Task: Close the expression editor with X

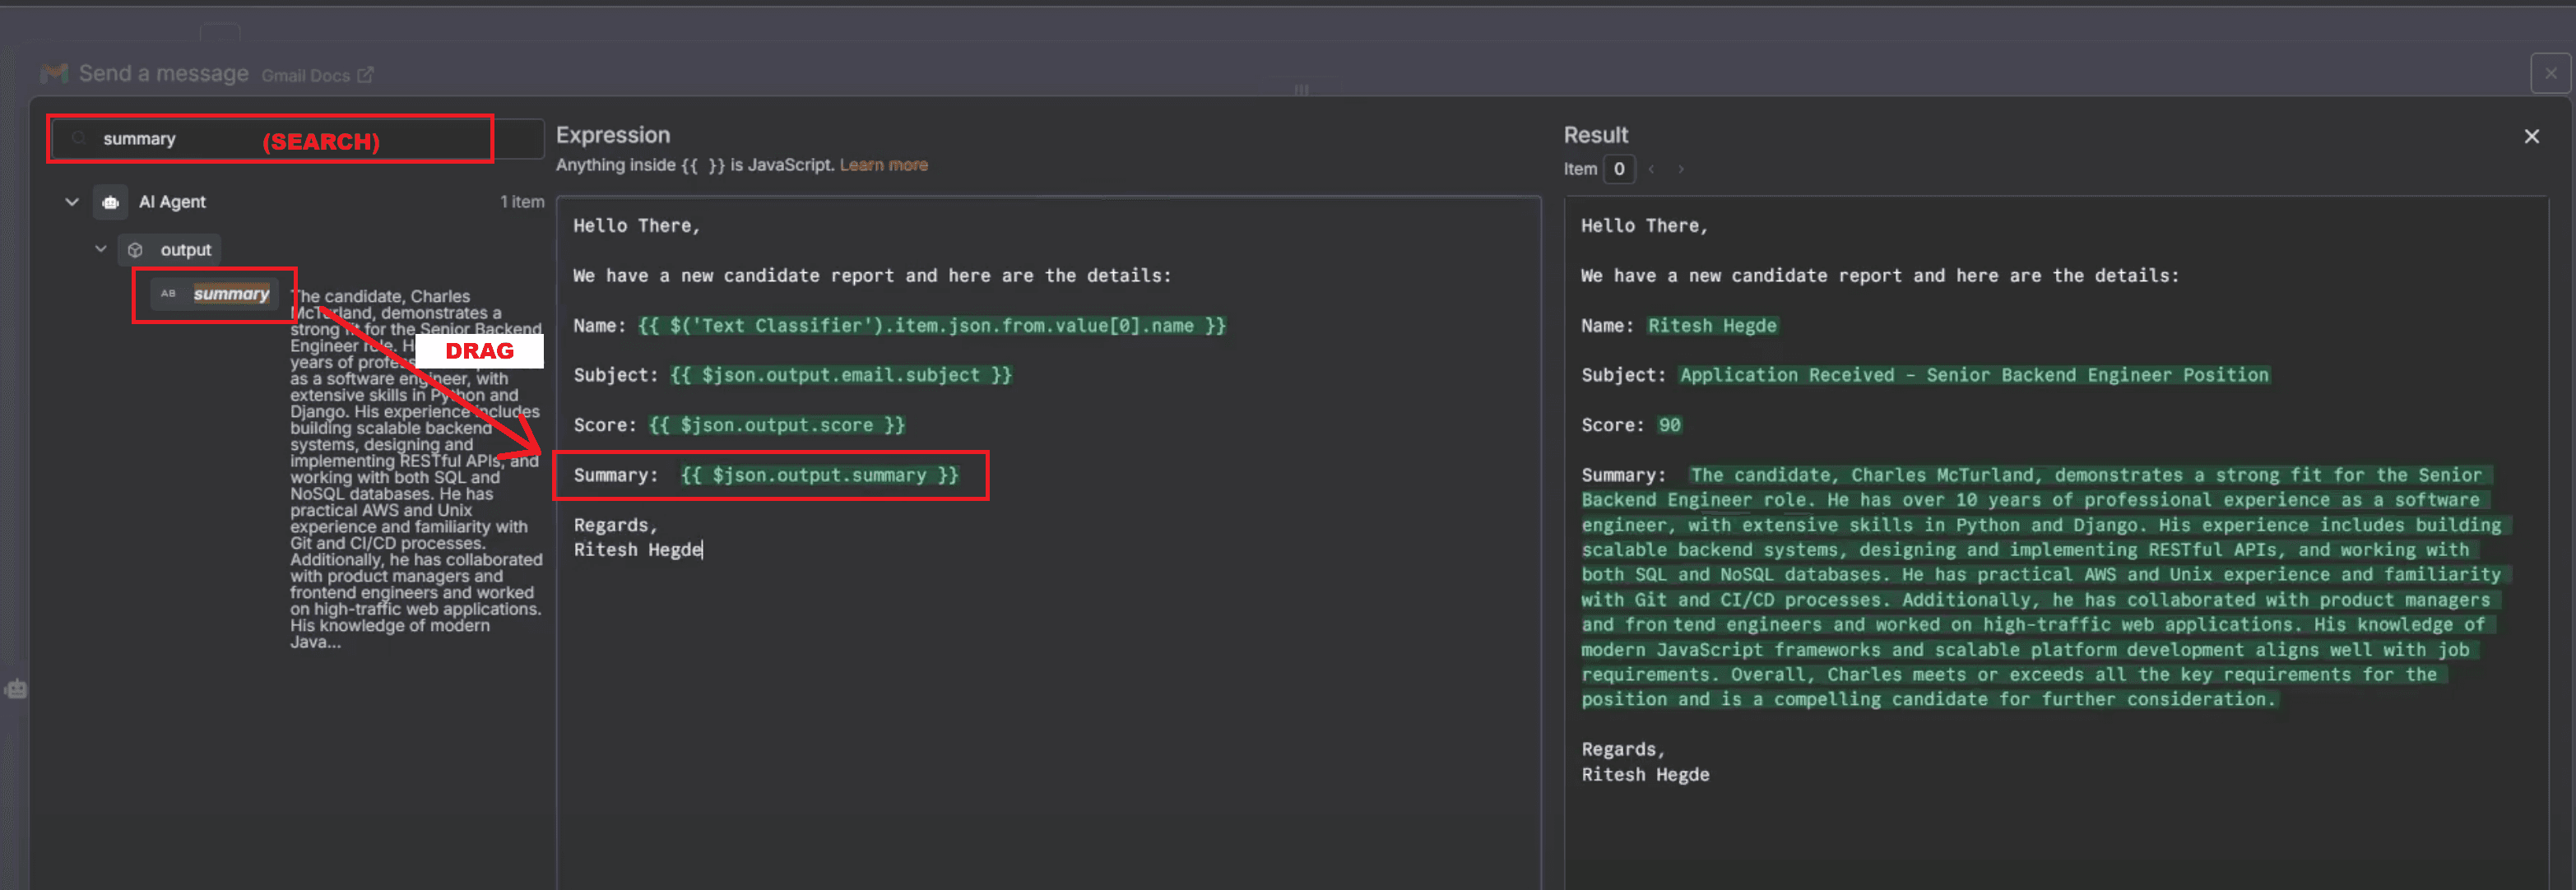Action: [x=2531, y=136]
